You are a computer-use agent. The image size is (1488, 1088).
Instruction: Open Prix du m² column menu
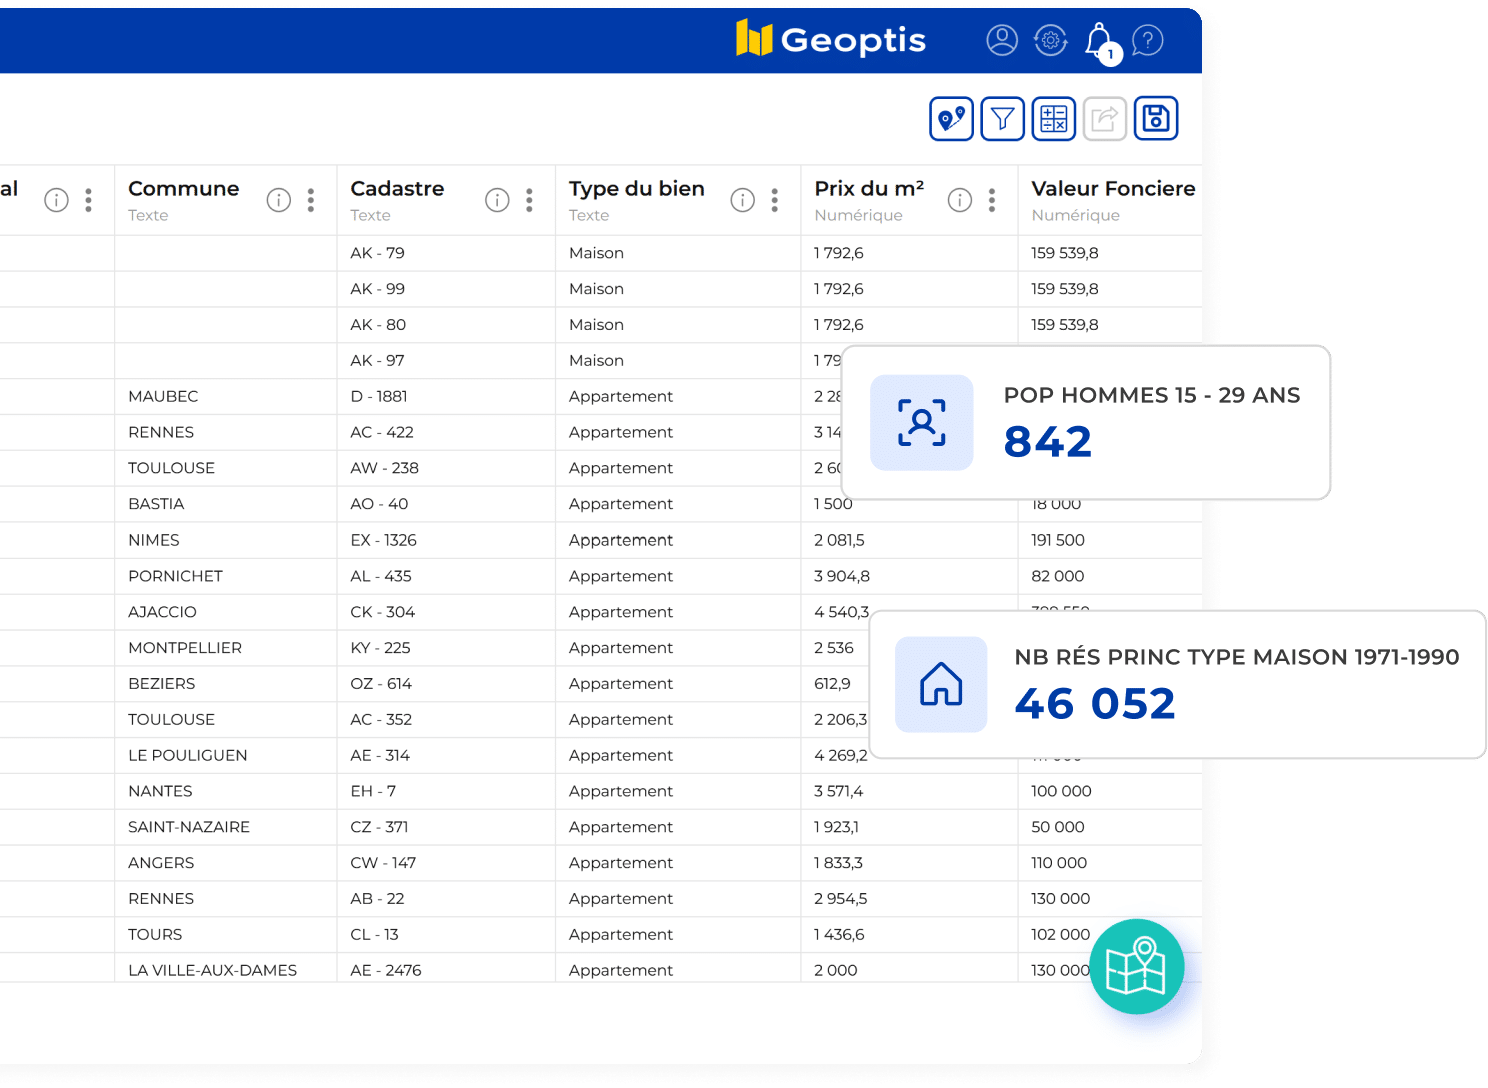click(992, 200)
